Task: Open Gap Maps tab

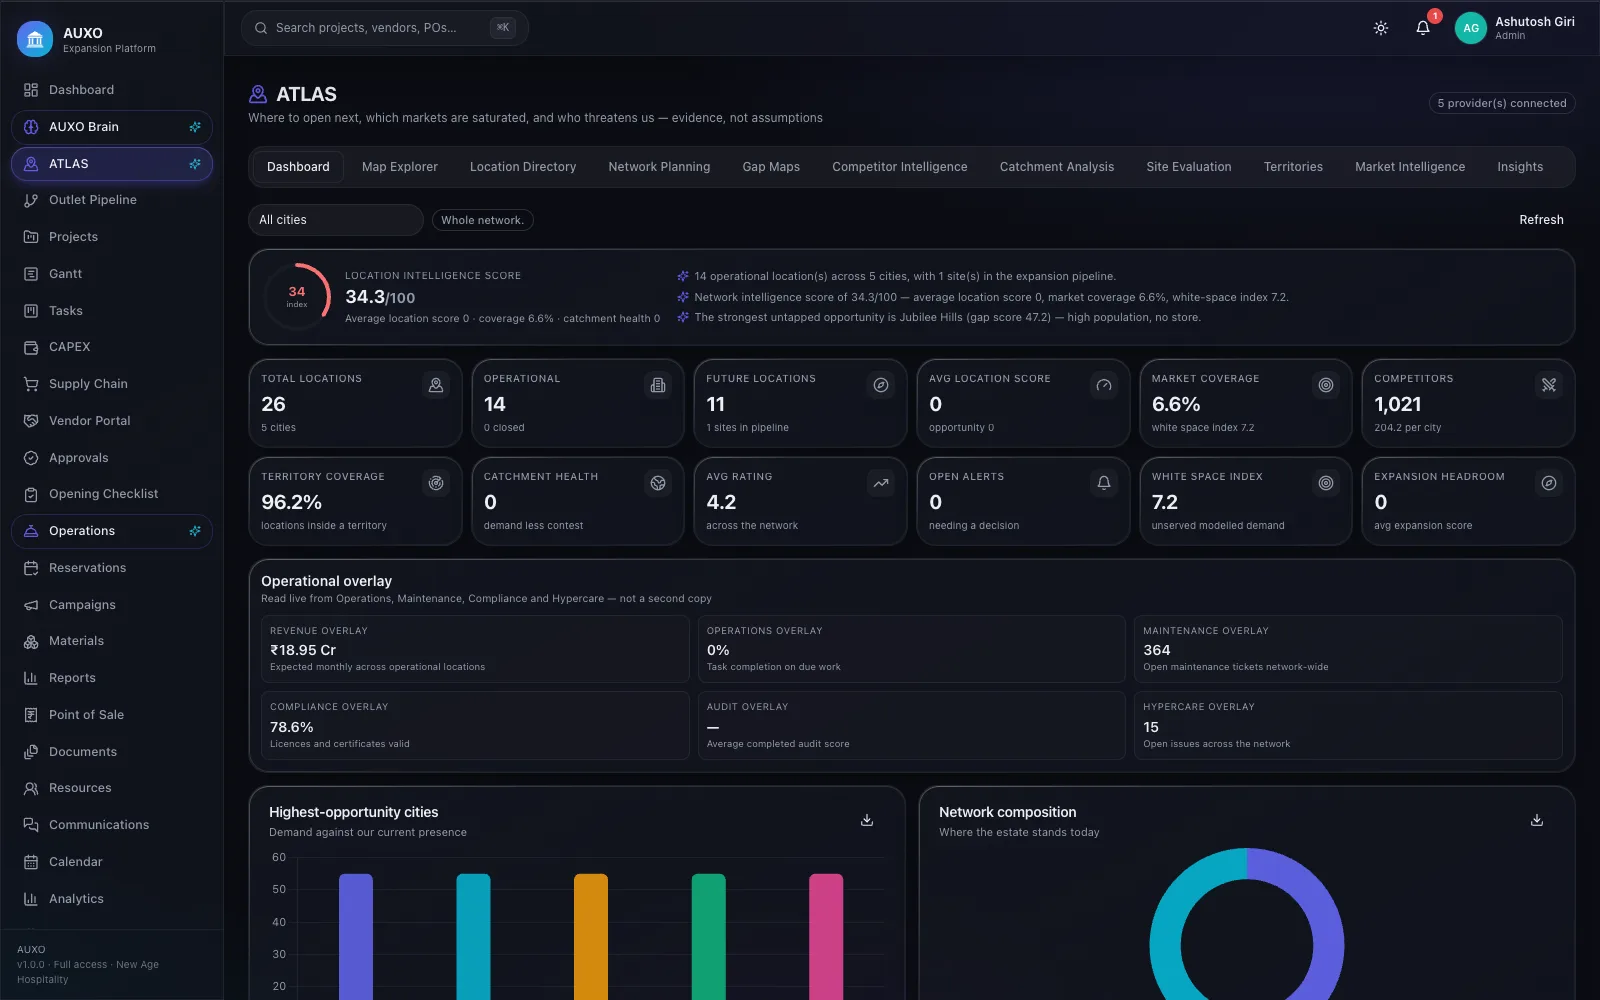Action: pyautogui.click(x=771, y=167)
